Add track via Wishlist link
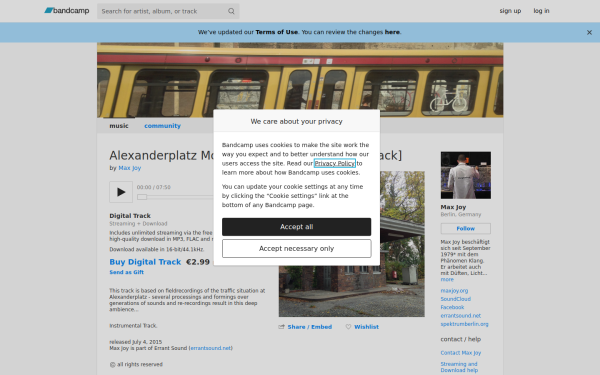Viewport: 600px width, 375px height. (x=366, y=327)
